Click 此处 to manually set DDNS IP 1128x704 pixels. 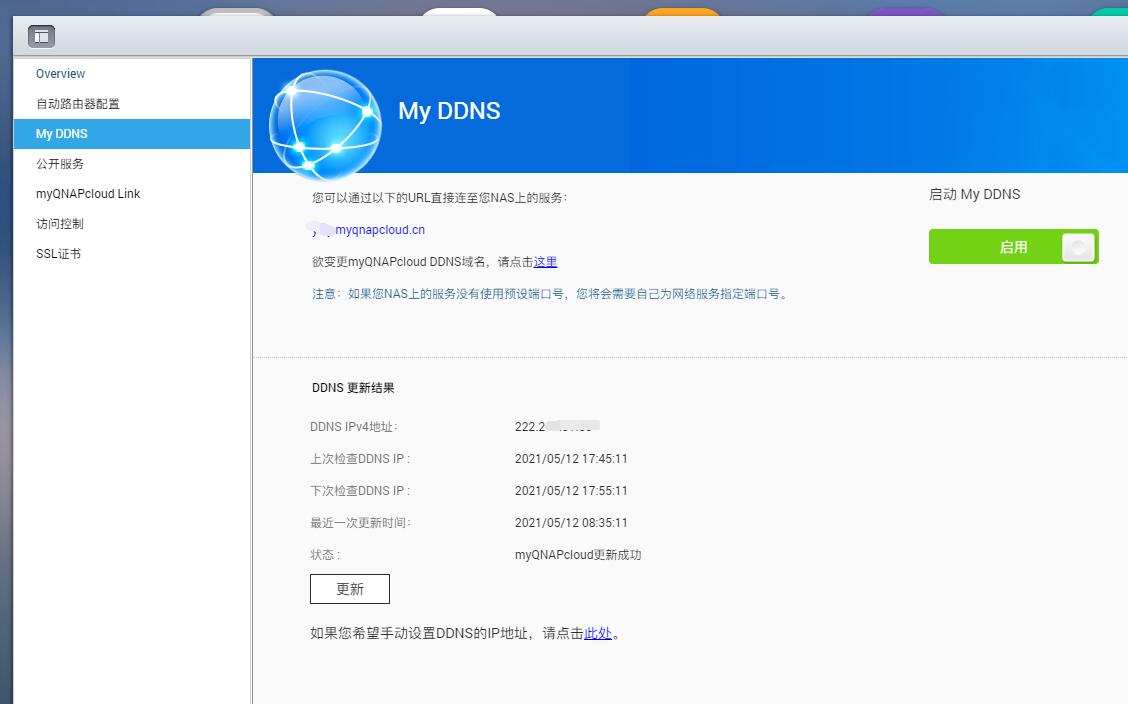pyautogui.click(x=597, y=633)
